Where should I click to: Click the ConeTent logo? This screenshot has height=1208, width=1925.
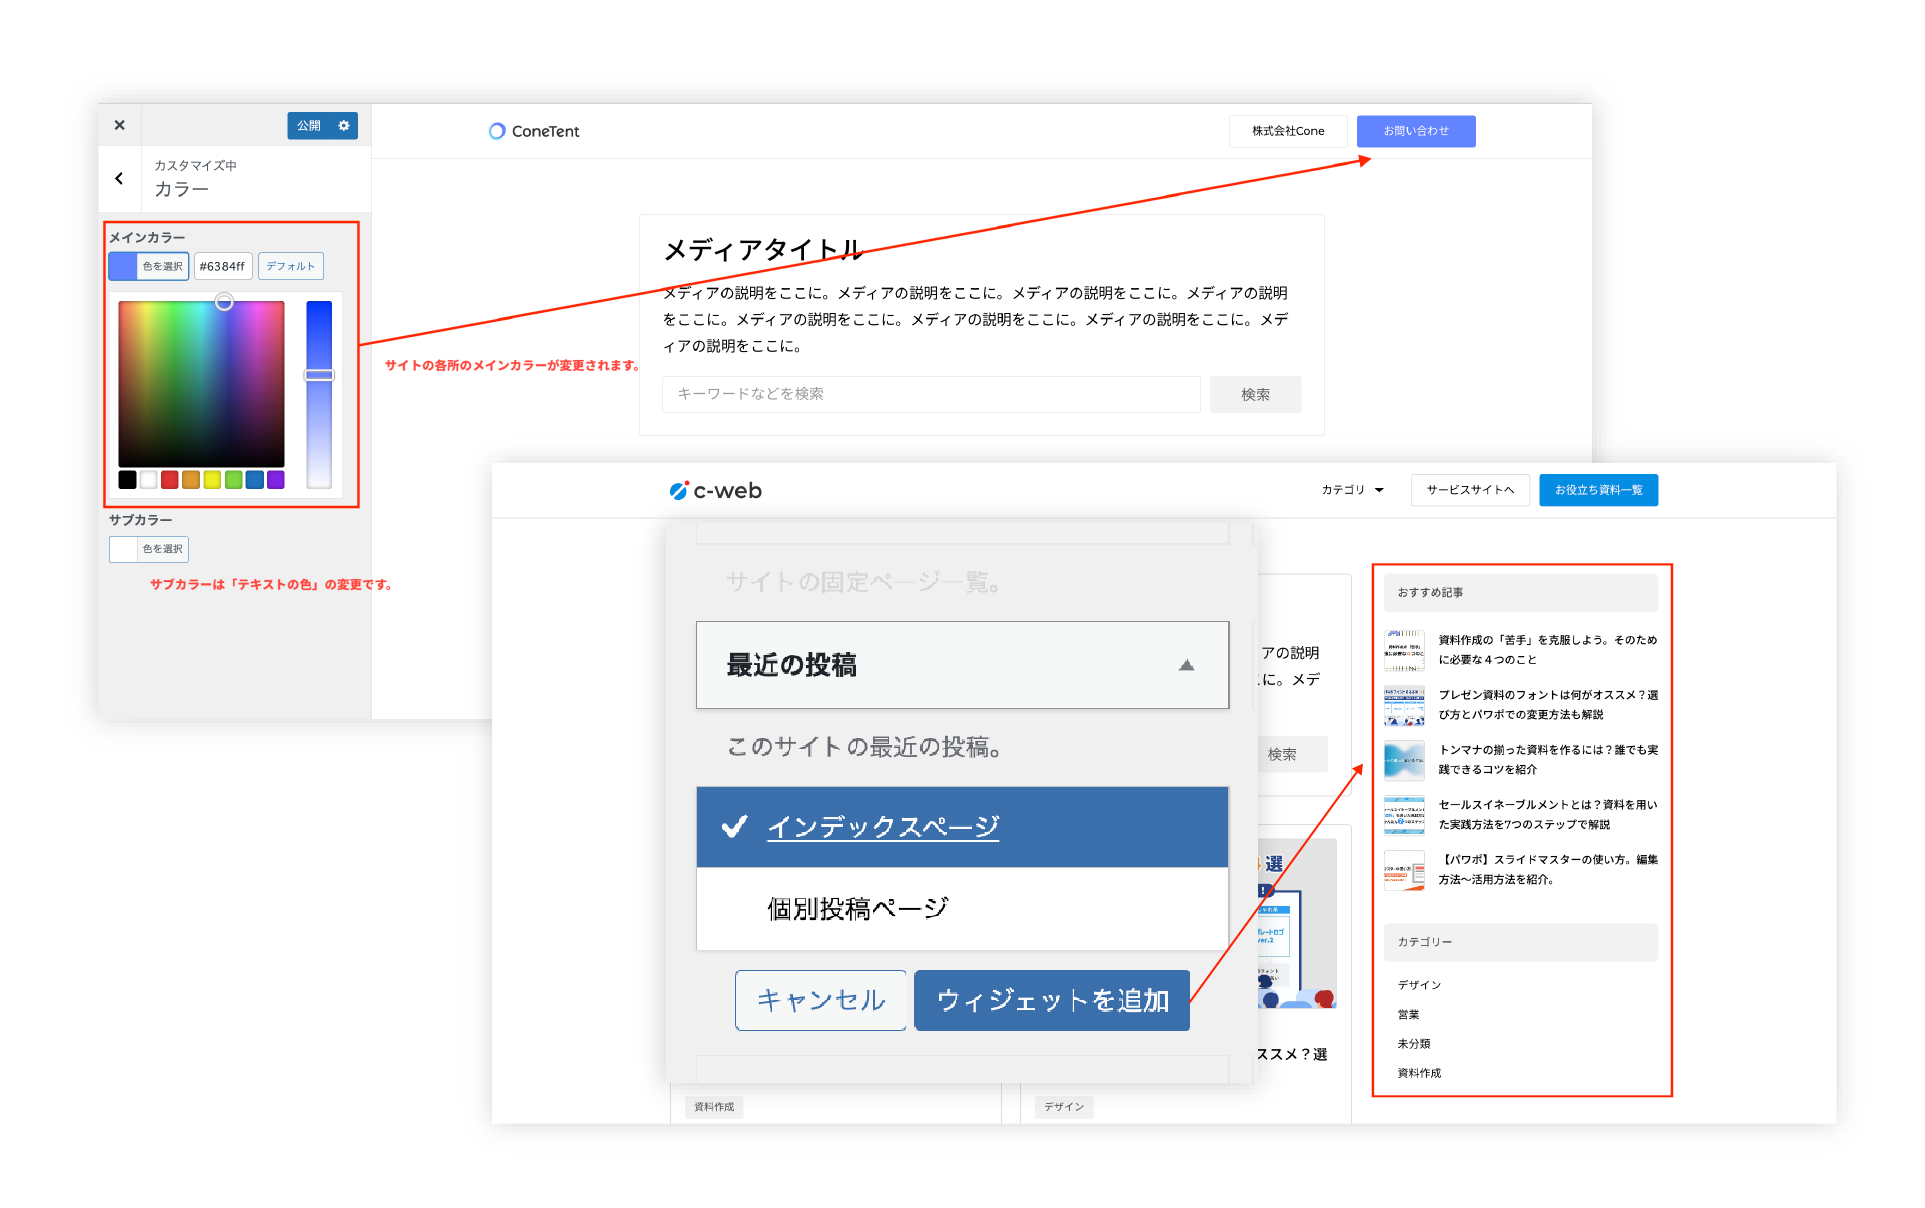(534, 131)
